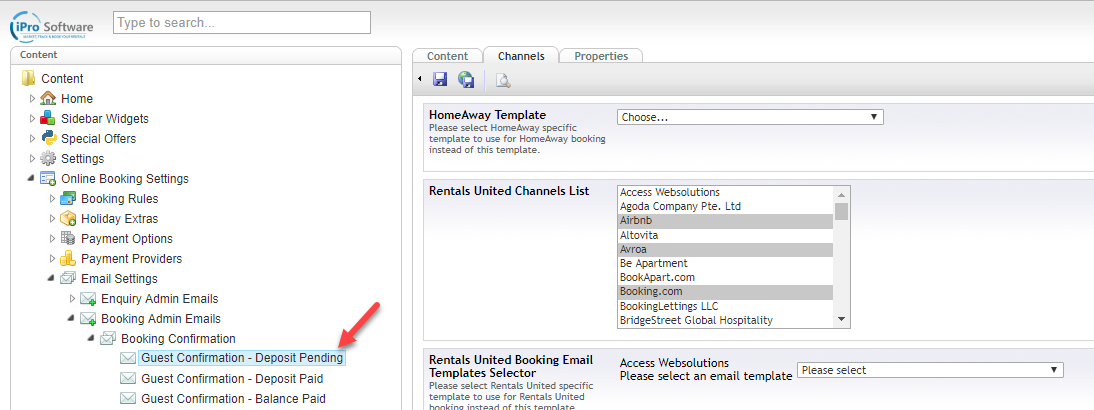Select the Booking Rules tree item label
Viewport: 1094px width, 410px height.
(x=119, y=199)
